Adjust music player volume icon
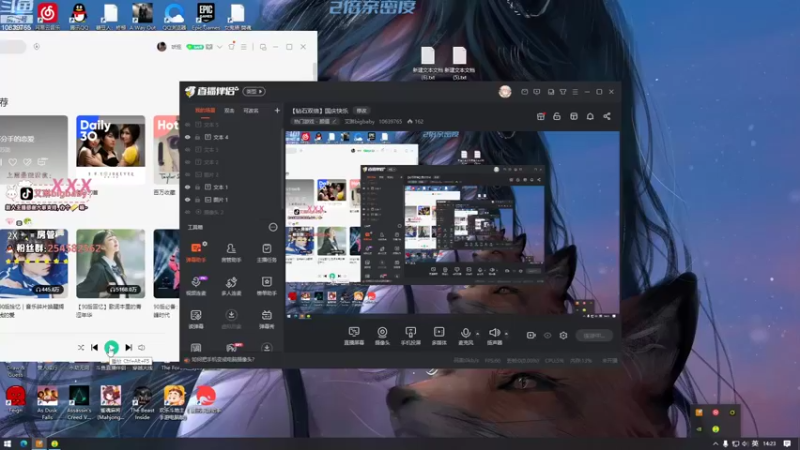 (141, 347)
